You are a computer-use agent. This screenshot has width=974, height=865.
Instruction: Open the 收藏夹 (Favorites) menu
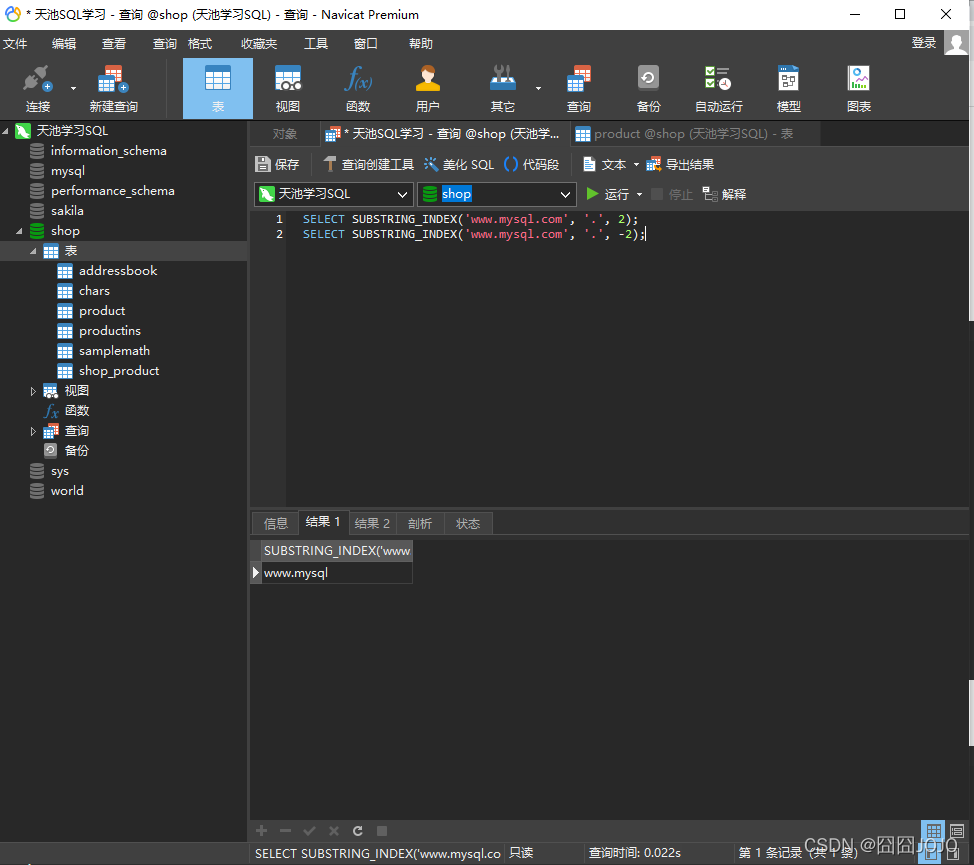click(259, 43)
